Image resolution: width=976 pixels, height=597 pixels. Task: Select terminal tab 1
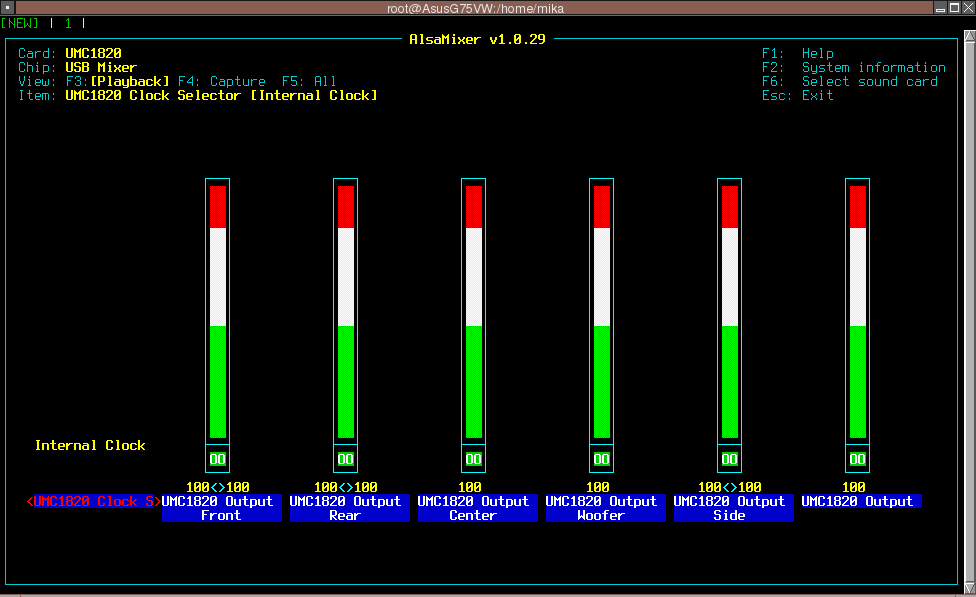(x=68, y=23)
